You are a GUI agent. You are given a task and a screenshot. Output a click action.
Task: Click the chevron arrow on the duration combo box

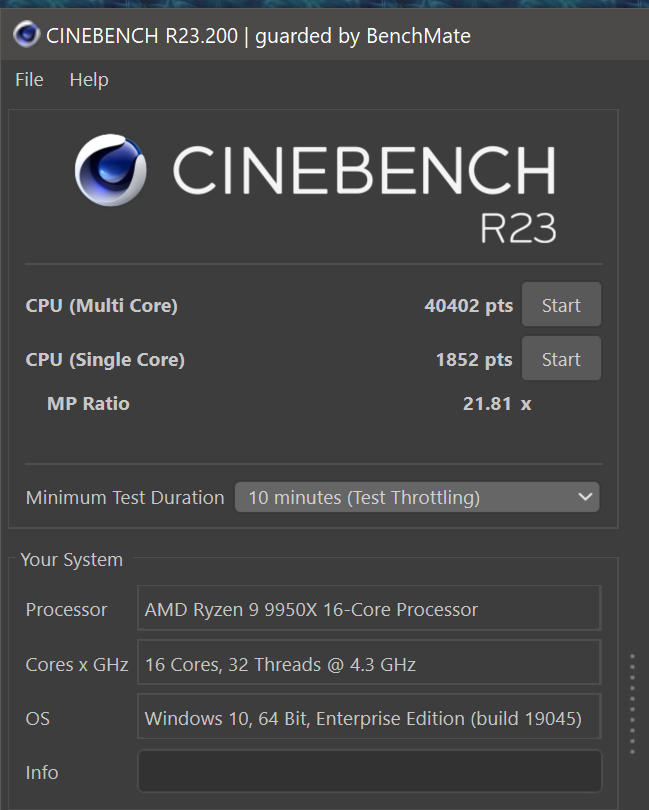585,497
